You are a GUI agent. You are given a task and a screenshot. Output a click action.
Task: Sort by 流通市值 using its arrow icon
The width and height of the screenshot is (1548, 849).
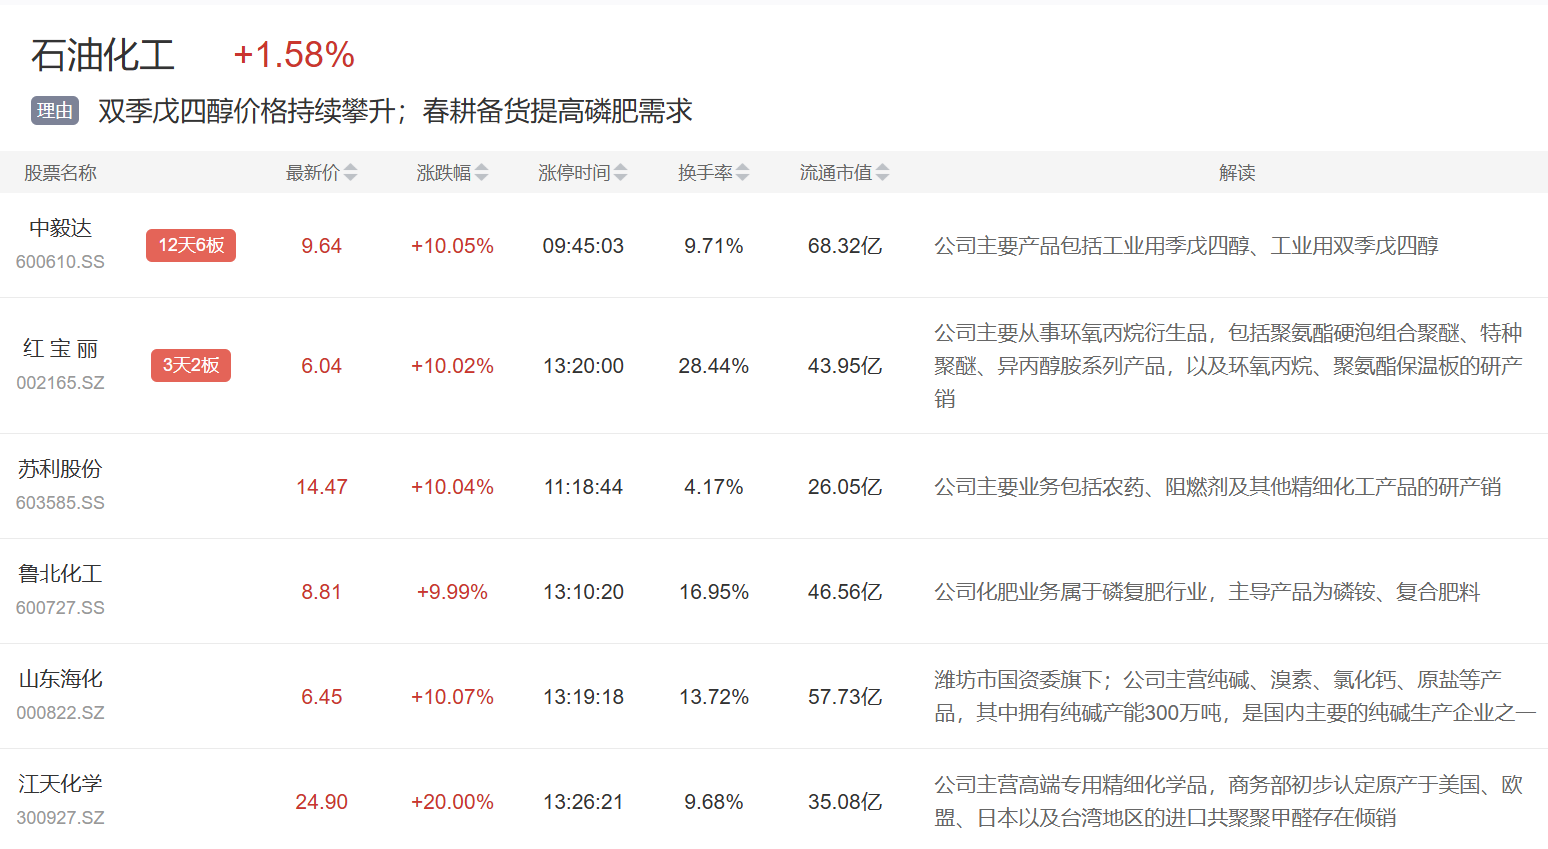click(882, 173)
